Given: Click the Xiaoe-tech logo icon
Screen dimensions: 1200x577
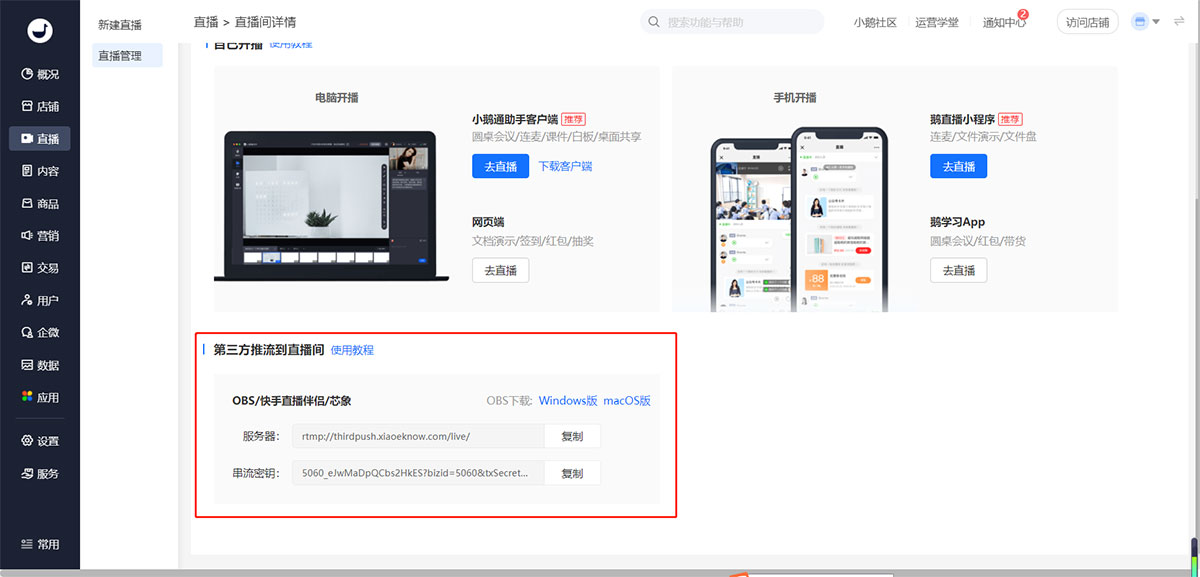Looking at the screenshot, I should pyautogui.click(x=40, y=32).
